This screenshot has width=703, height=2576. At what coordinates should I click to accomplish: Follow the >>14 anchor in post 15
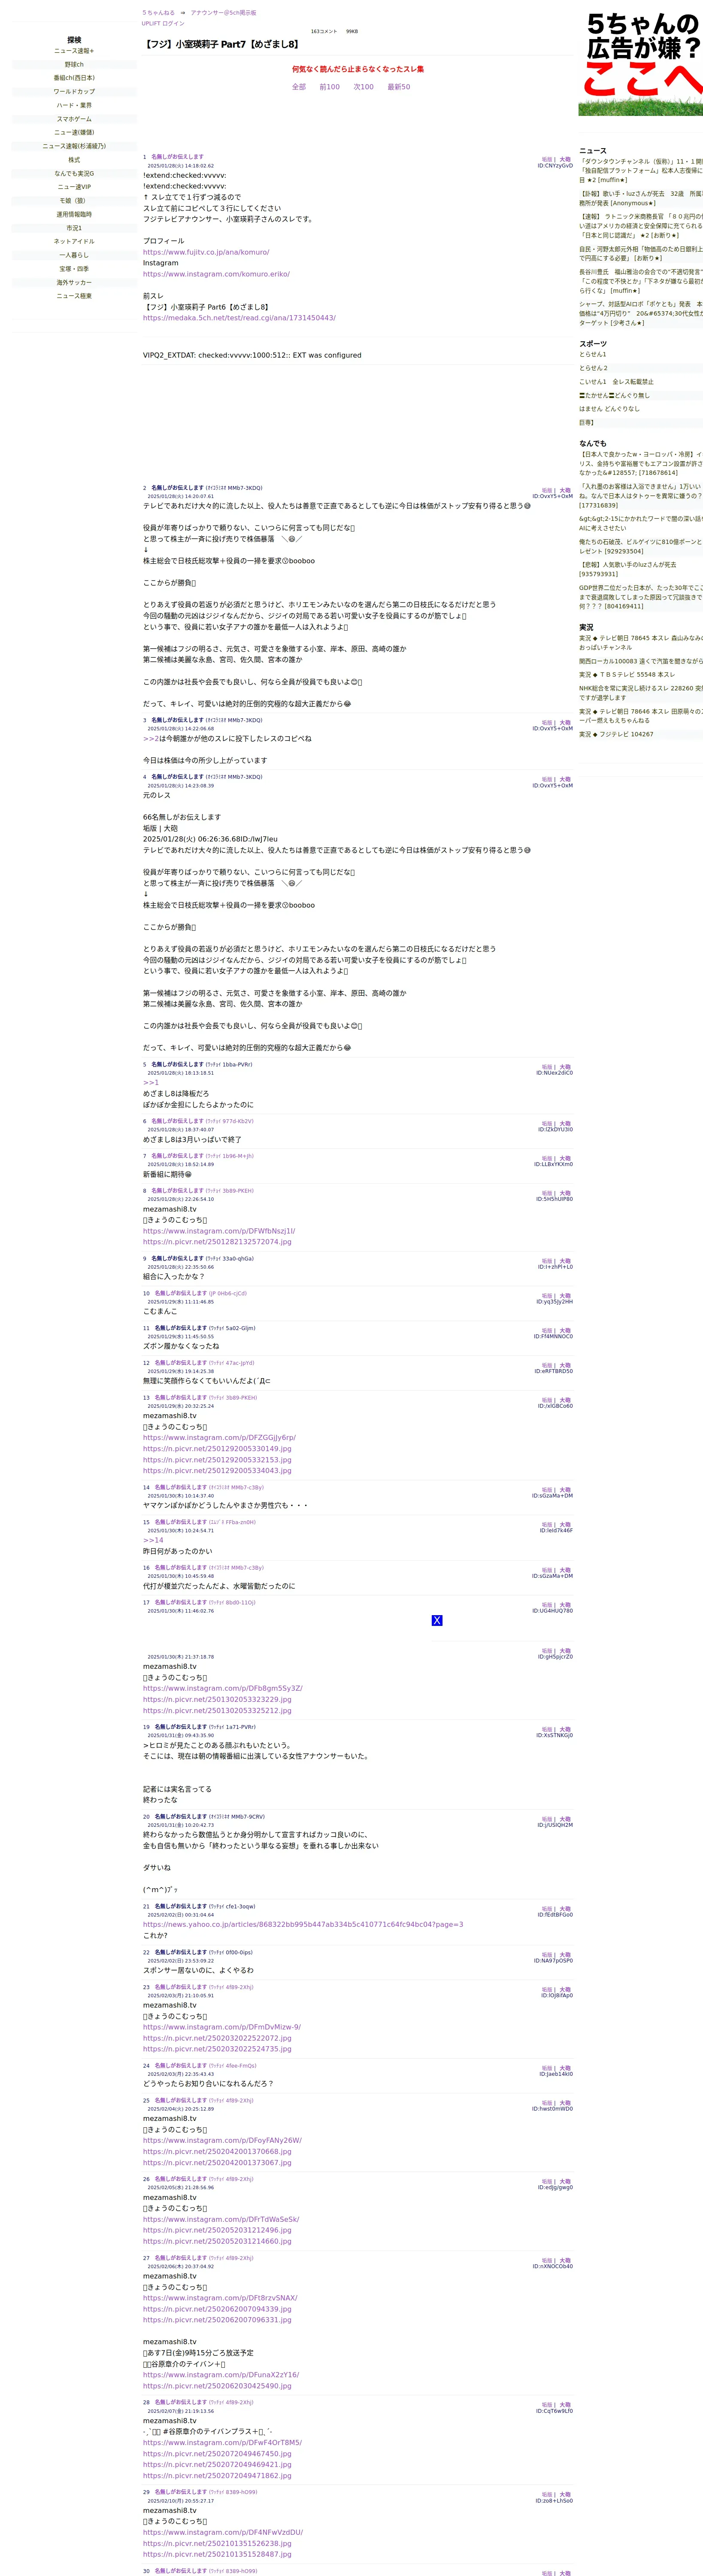tap(153, 1541)
